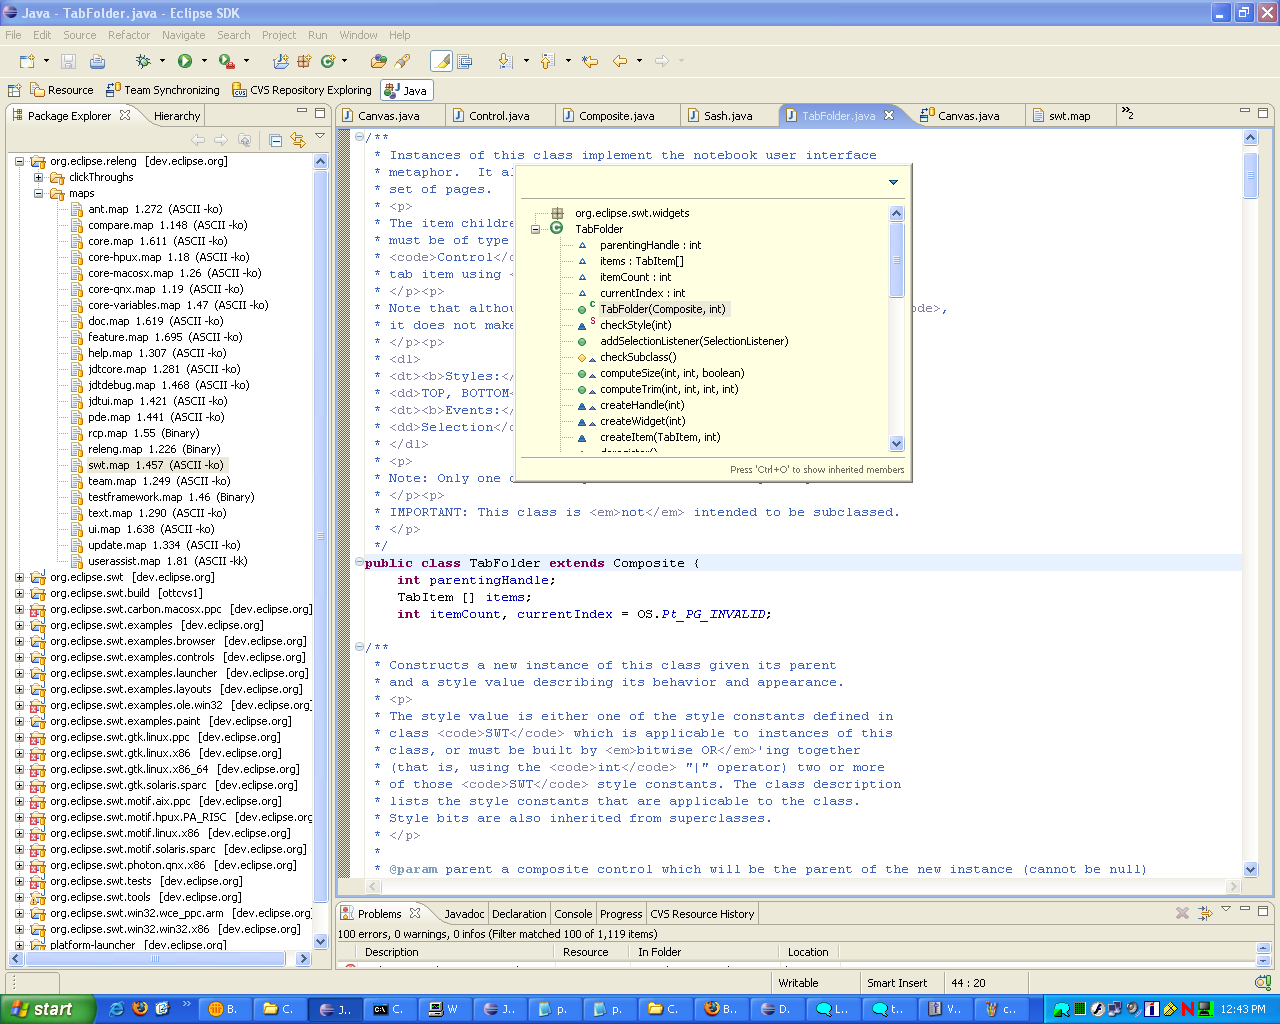
Task: Collapse the maps folder in tree
Action: [39, 193]
